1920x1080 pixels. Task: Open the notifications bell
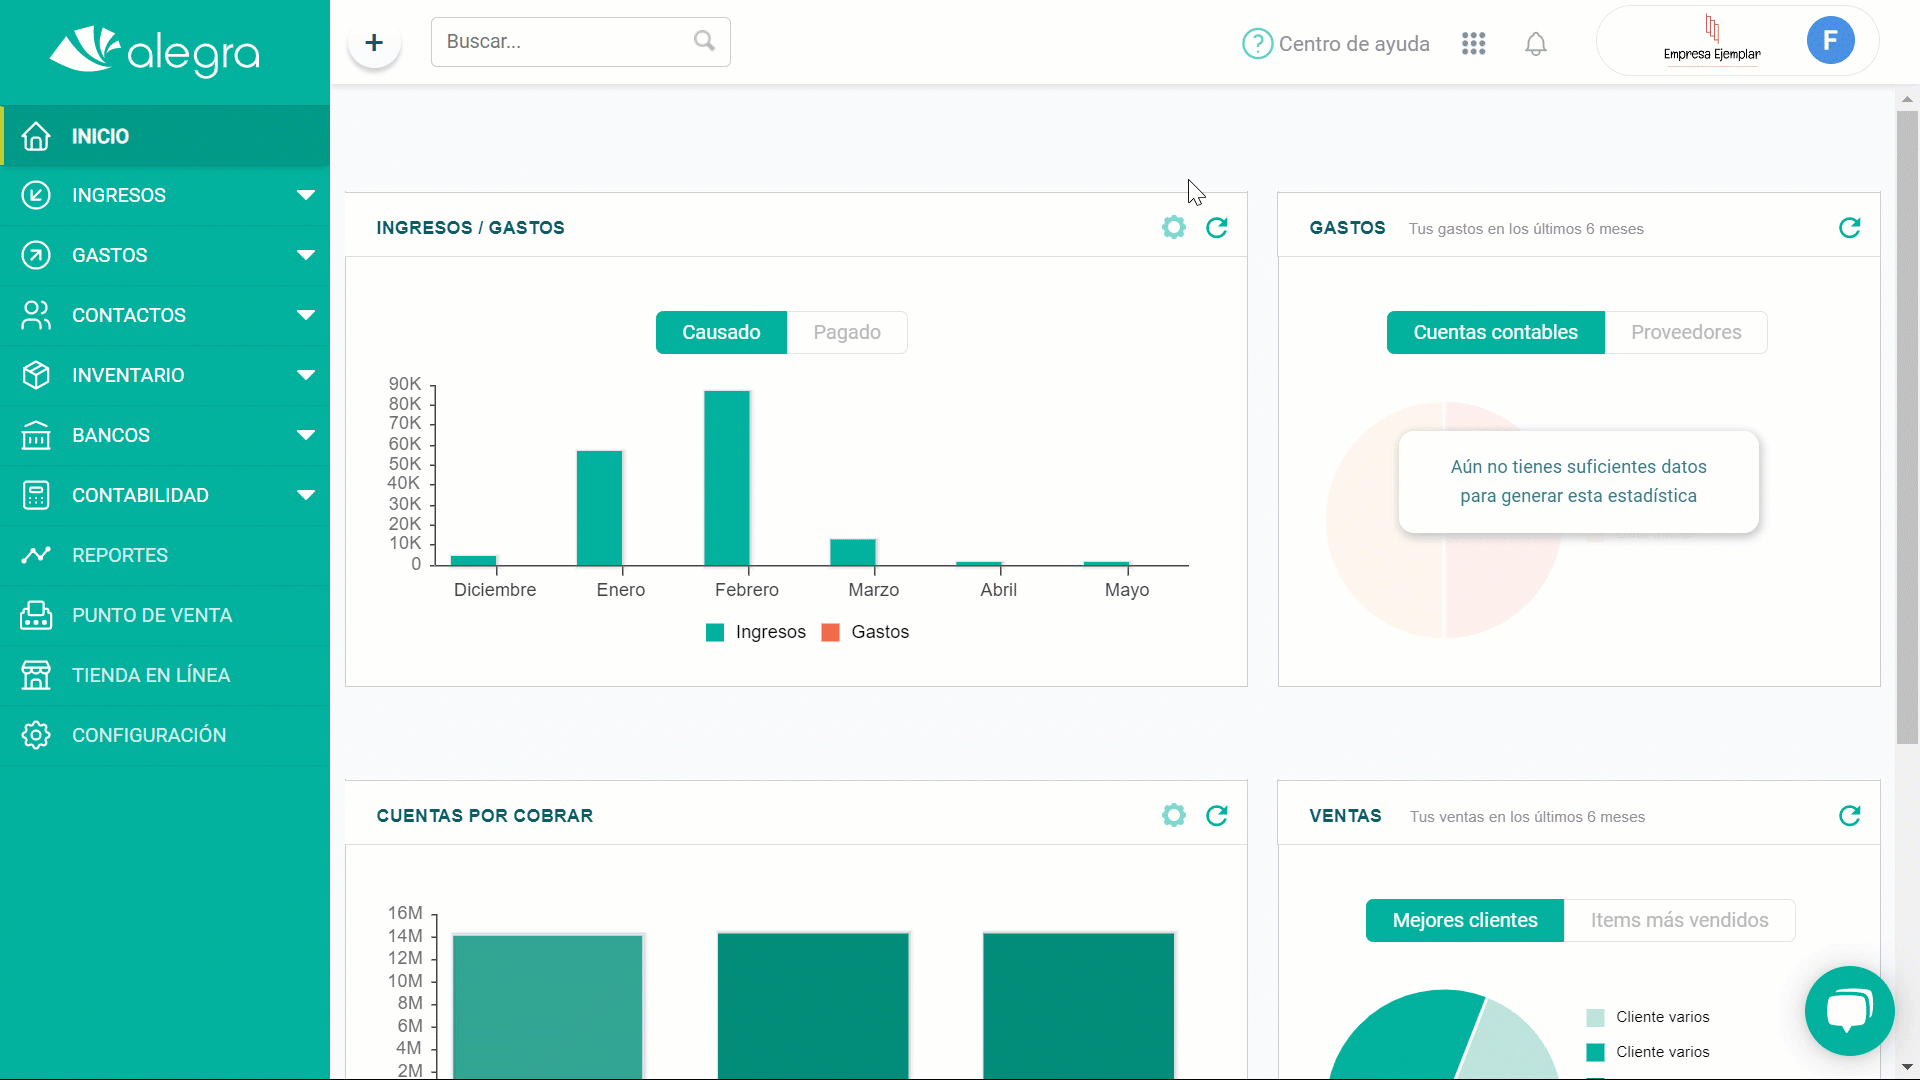tap(1536, 44)
